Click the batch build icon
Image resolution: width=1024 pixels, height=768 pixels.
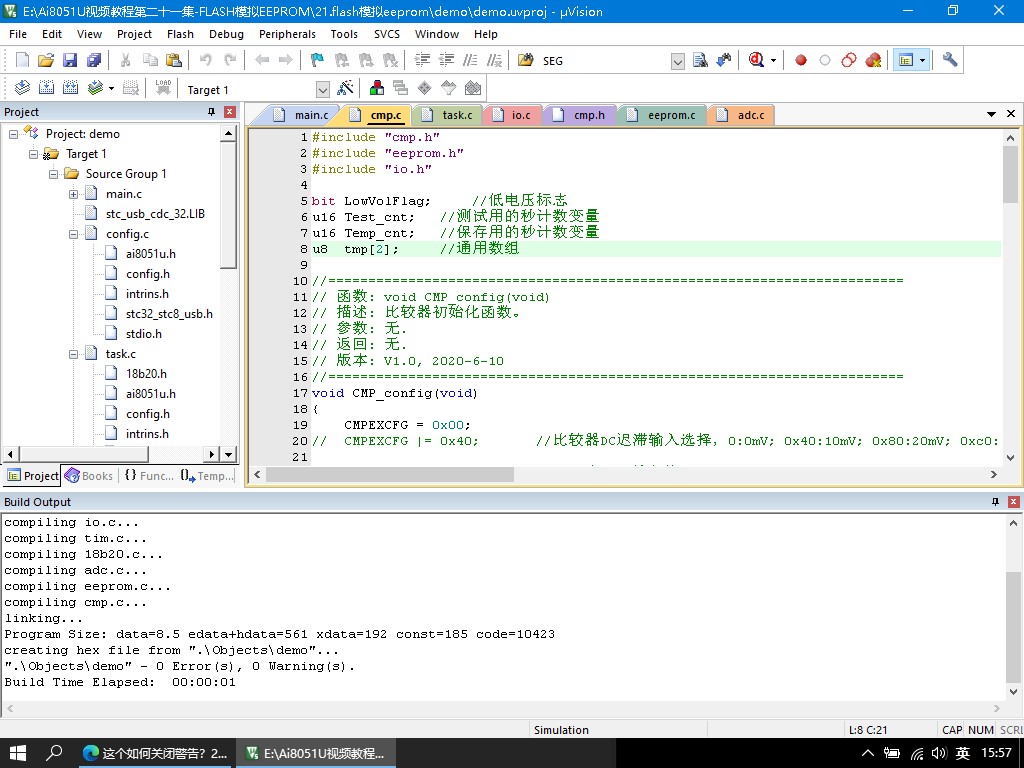(95, 88)
